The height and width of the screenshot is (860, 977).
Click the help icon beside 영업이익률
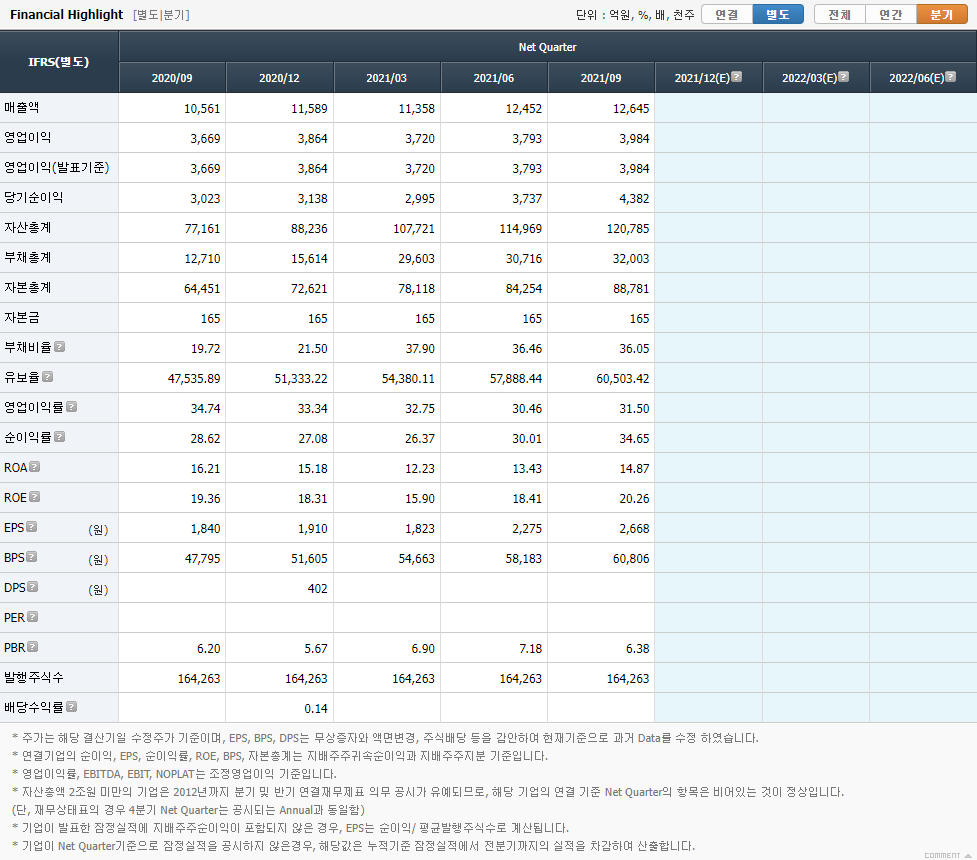point(72,406)
